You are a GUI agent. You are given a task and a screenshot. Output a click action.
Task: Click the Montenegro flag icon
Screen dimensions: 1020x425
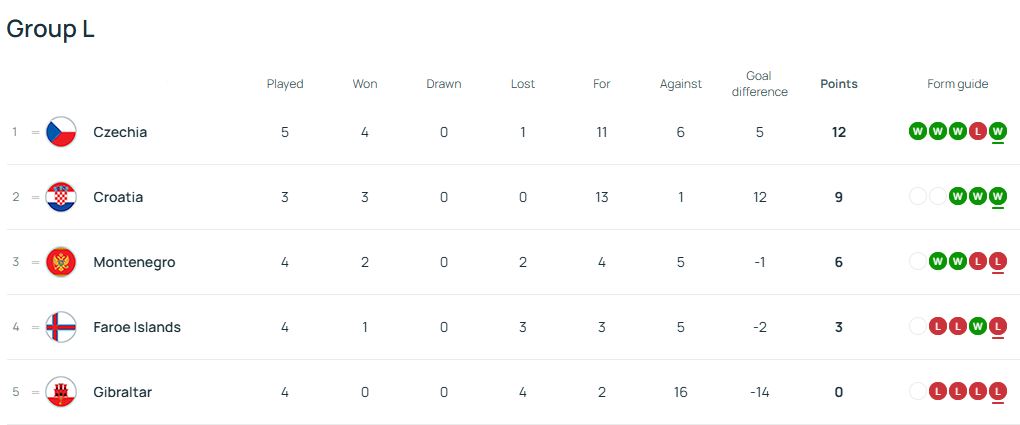click(x=61, y=262)
